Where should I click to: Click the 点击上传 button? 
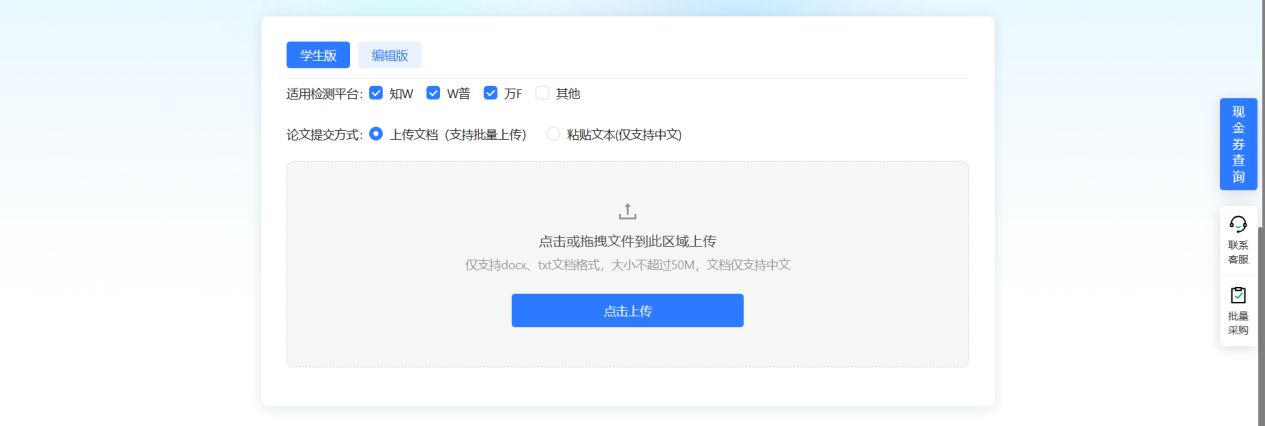click(628, 310)
